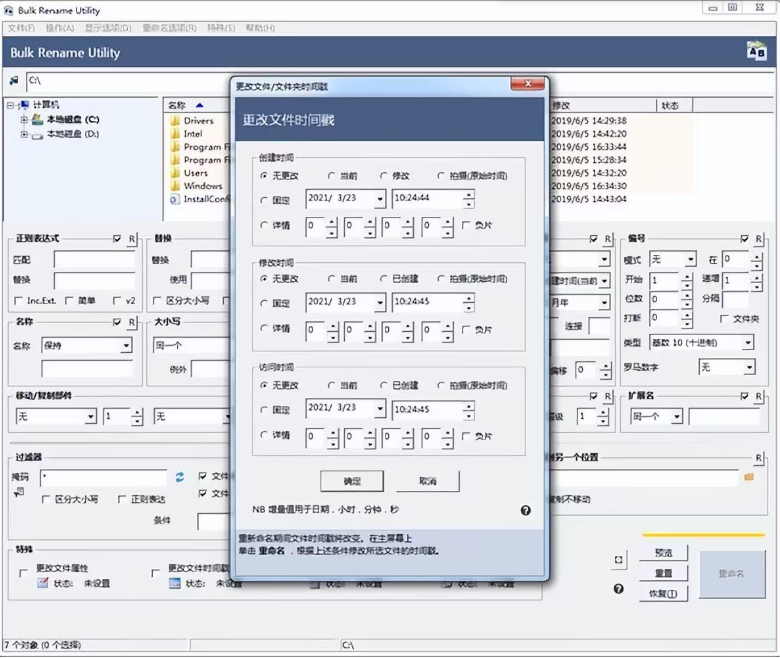The height and width of the screenshot is (659, 780).
Task: Open the 文件(F) menu
Action: [21, 28]
